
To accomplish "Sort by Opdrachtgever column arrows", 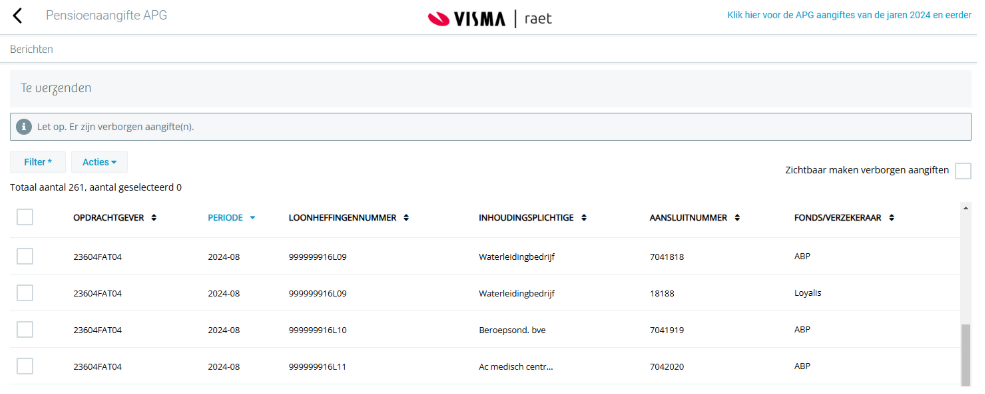I will pyautogui.click(x=154, y=218).
